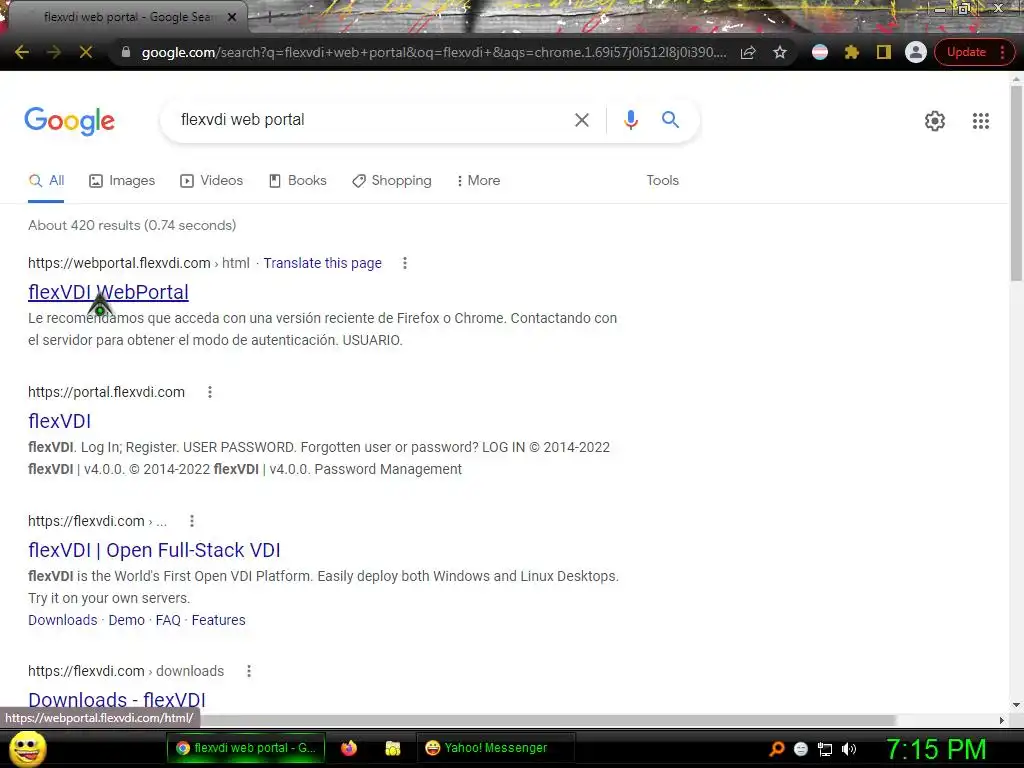Switch to Images results tab
This screenshot has height=768, width=1024.
coord(122,181)
